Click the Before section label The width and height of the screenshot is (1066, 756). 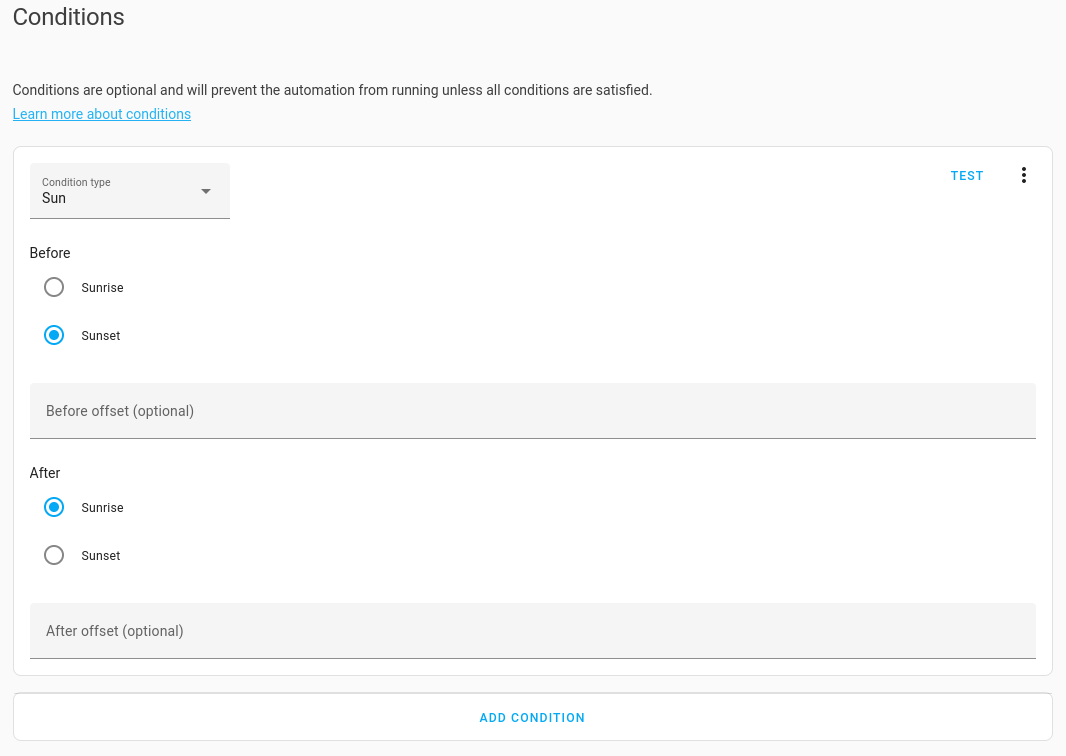tap(50, 253)
